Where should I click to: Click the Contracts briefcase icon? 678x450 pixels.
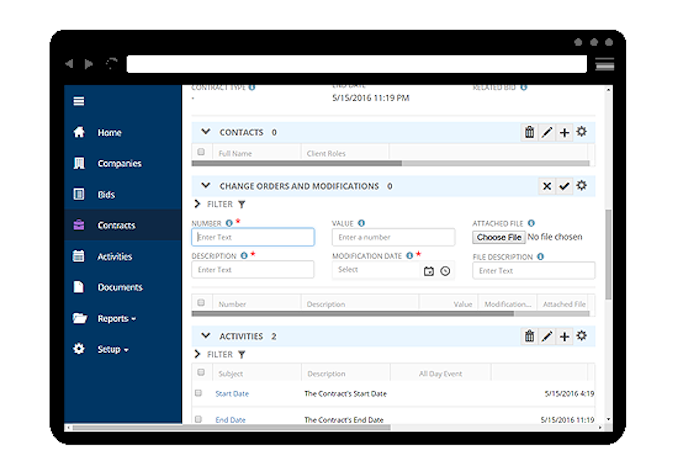click(79, 225)
